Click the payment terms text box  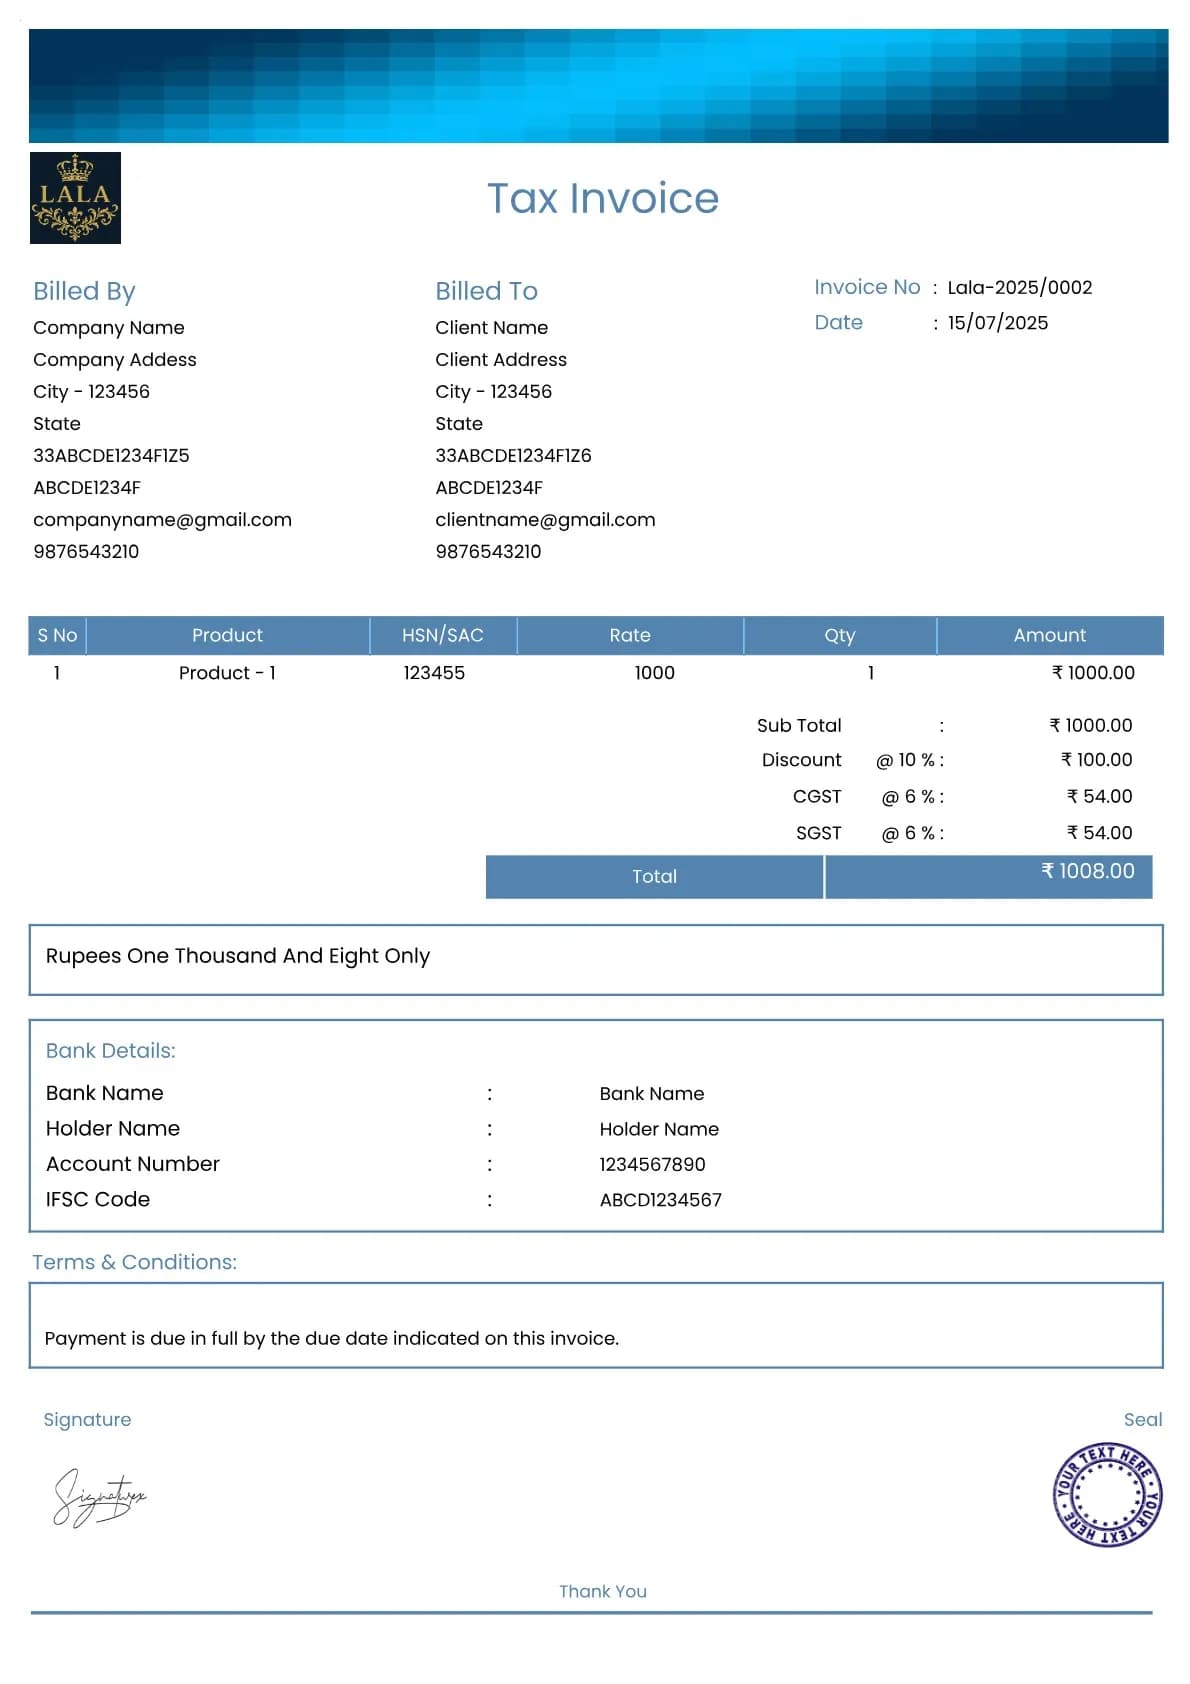click(595, 1326)
